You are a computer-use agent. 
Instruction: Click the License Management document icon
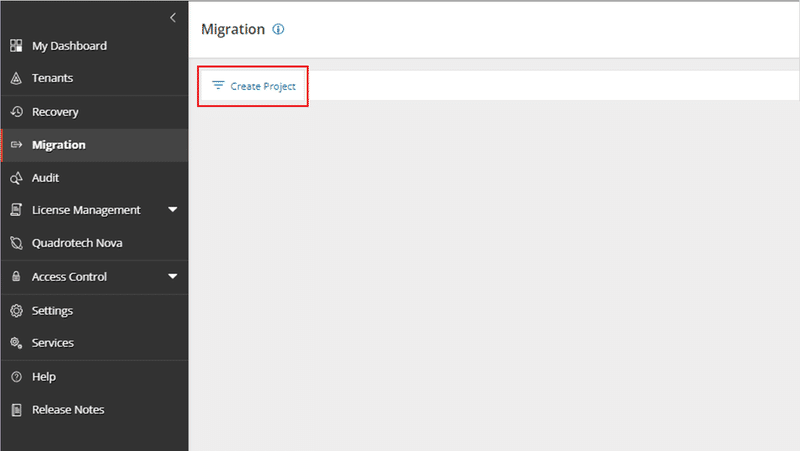click(16, 210)
